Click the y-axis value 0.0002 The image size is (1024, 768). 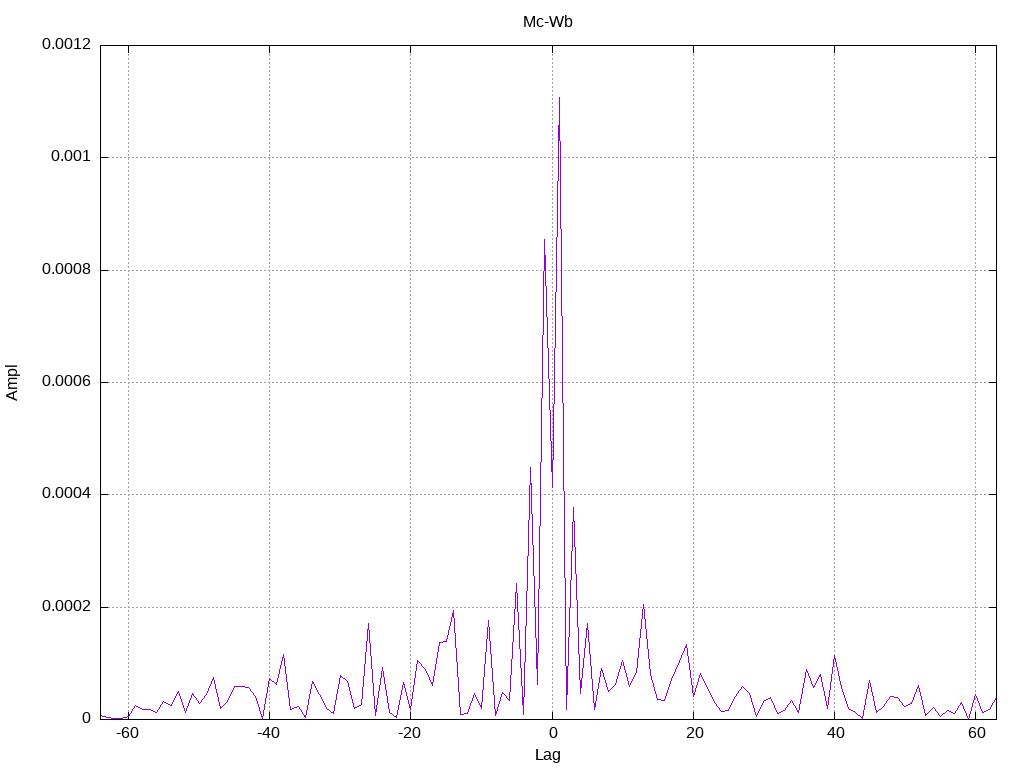[x=67, y=606]
